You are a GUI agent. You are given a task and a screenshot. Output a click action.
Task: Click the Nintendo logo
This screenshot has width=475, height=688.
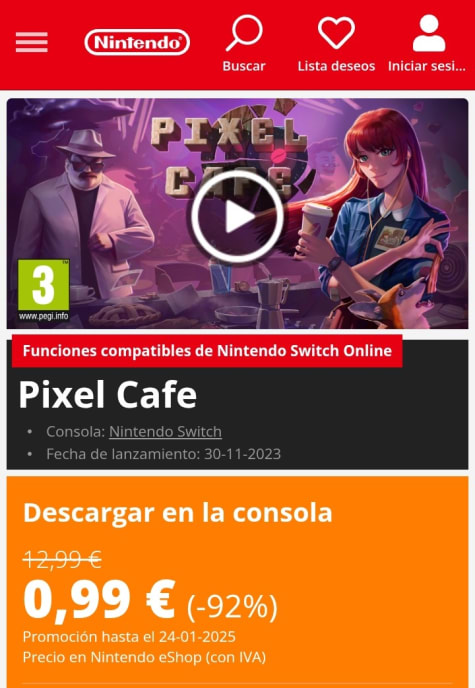(137, 43)
